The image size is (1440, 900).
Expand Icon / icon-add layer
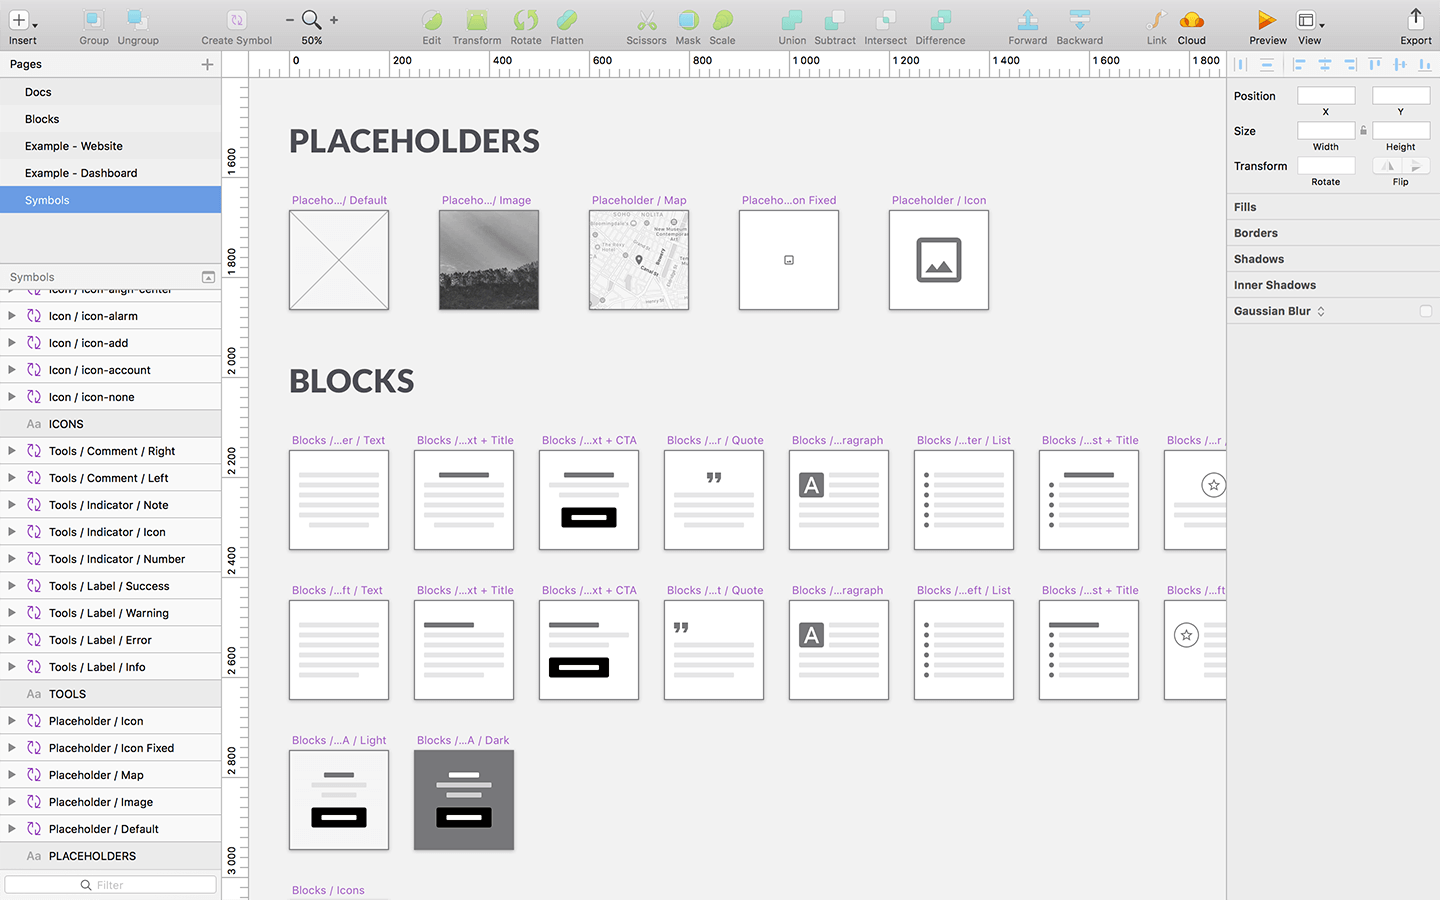(x=11, y=343)
